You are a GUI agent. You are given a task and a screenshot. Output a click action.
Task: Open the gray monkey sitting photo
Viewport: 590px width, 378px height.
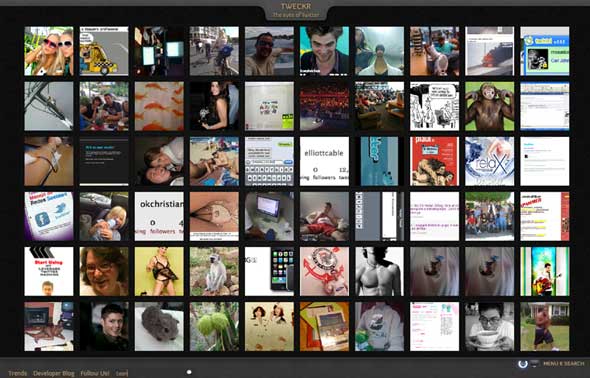pyautogui.click(x=214, y=272)
